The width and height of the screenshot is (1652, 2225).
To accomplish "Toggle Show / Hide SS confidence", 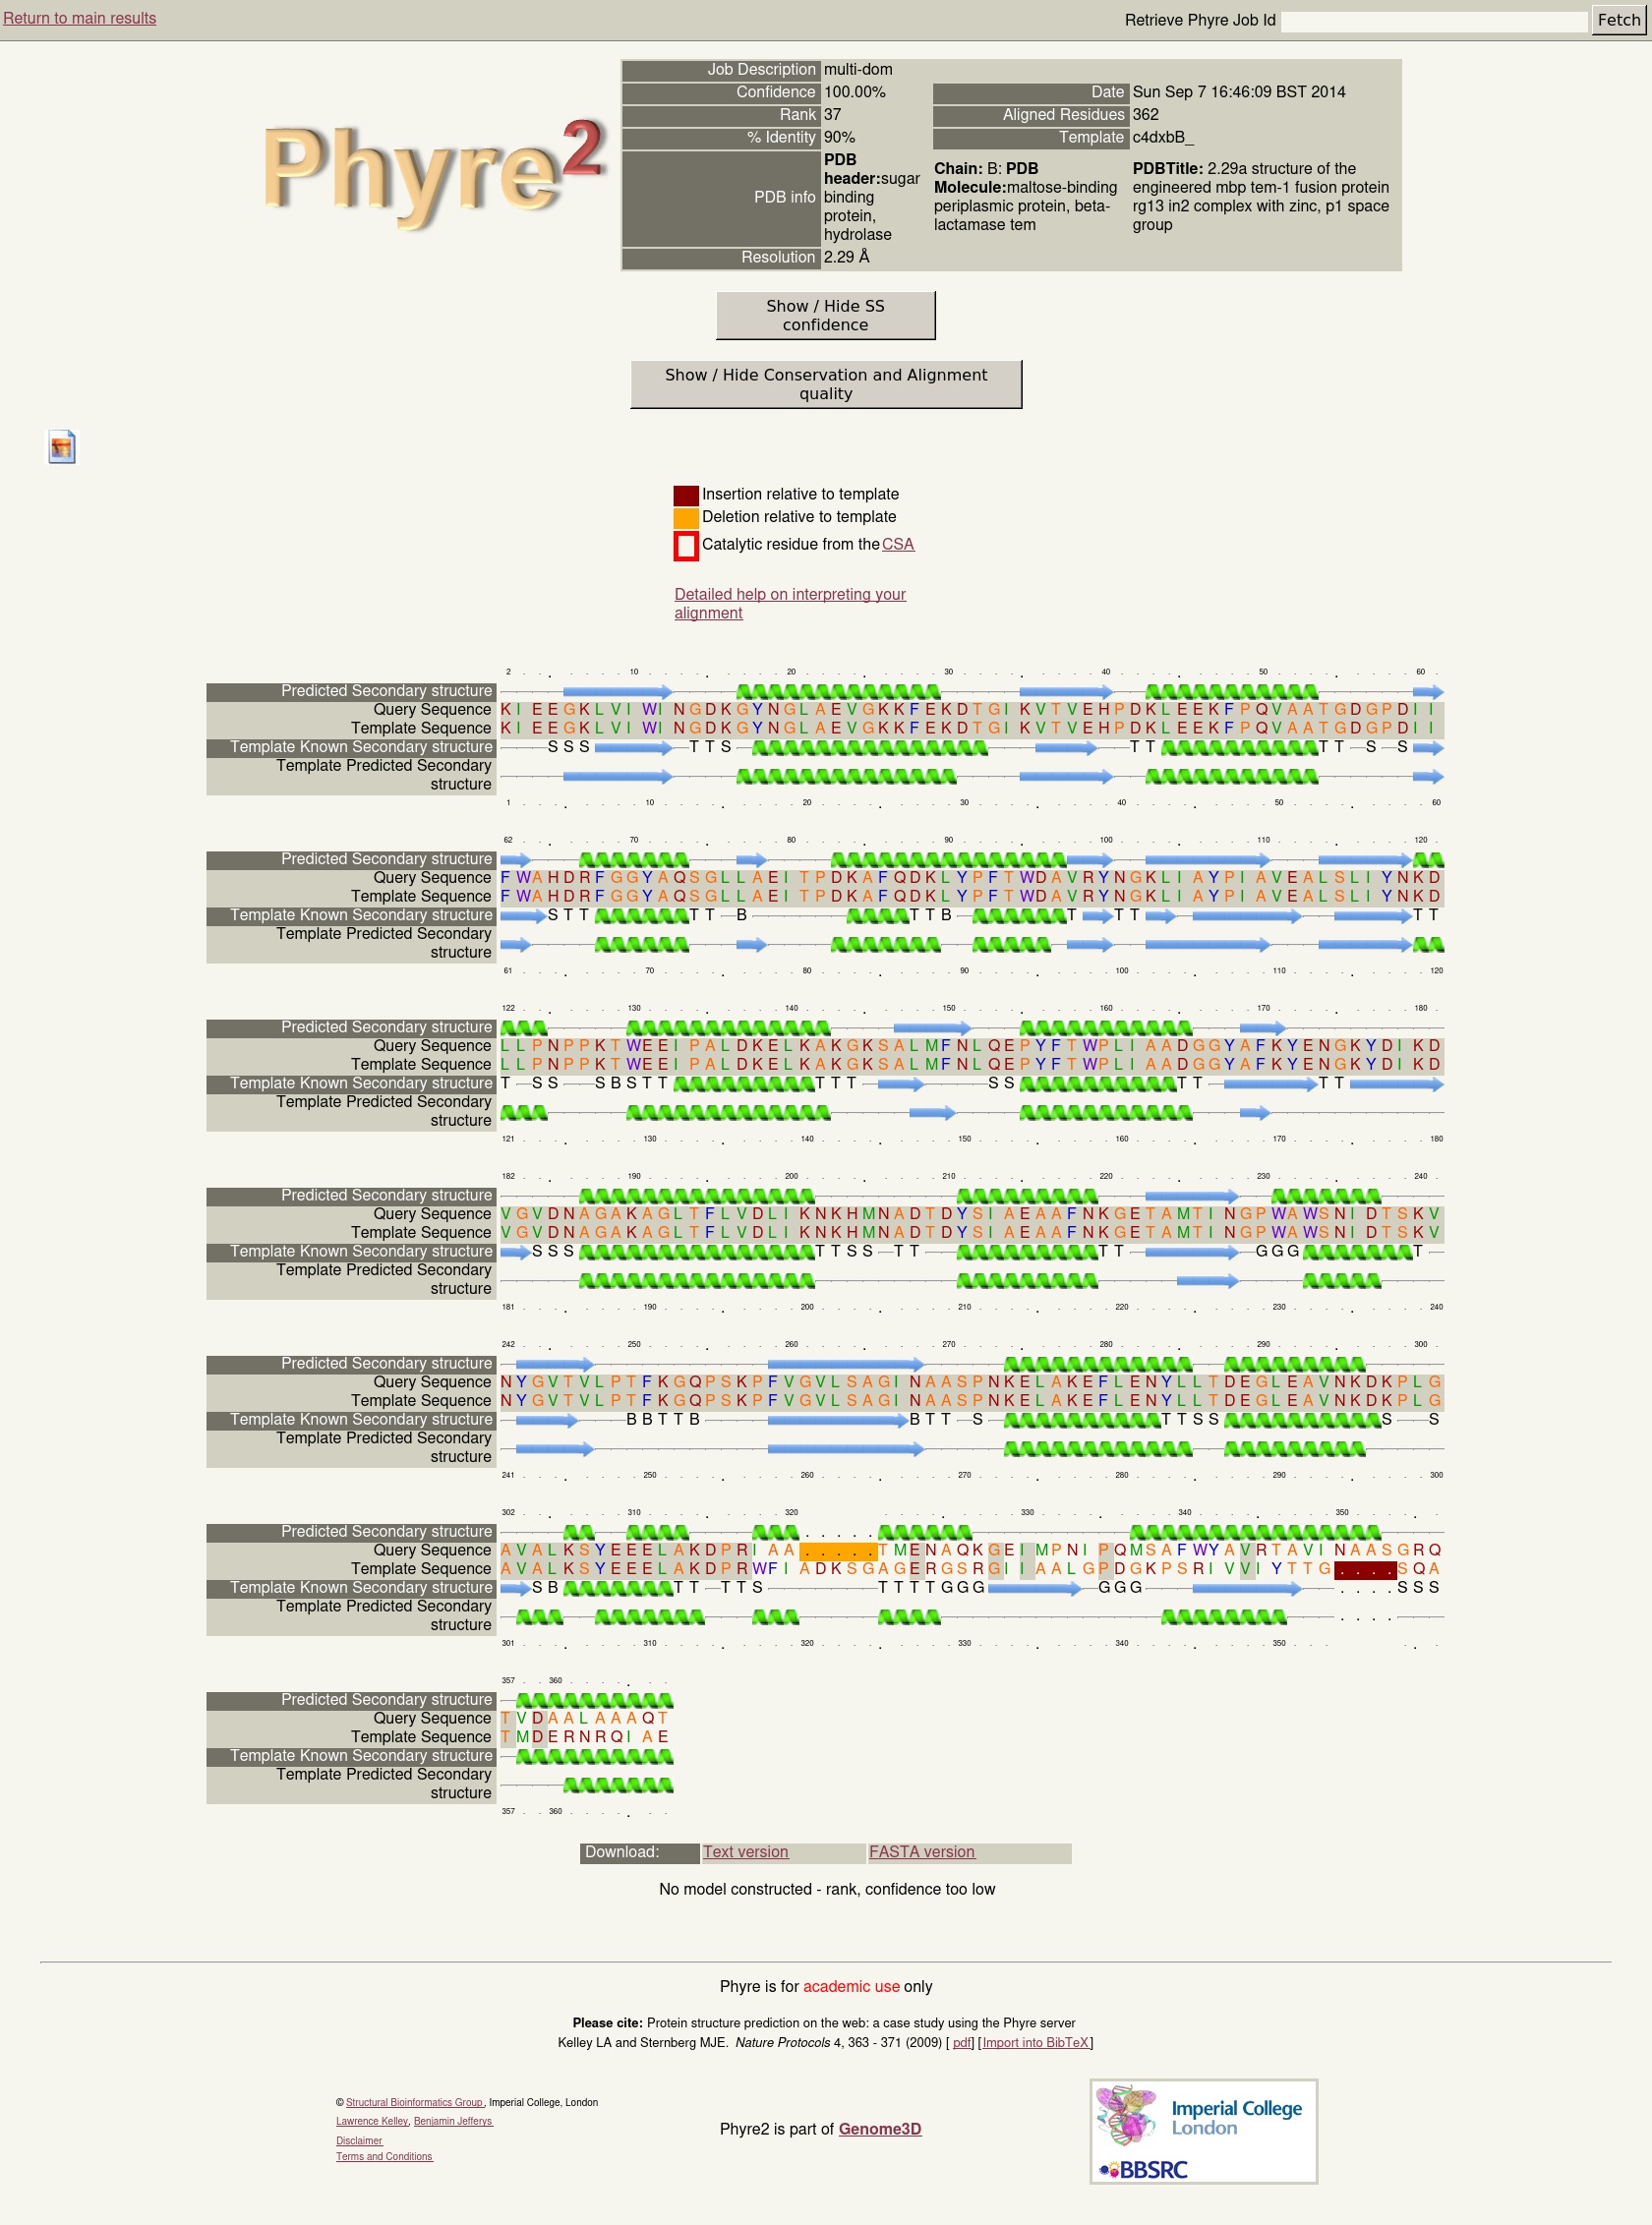I will pyautogui.click(x=825, y=316).
